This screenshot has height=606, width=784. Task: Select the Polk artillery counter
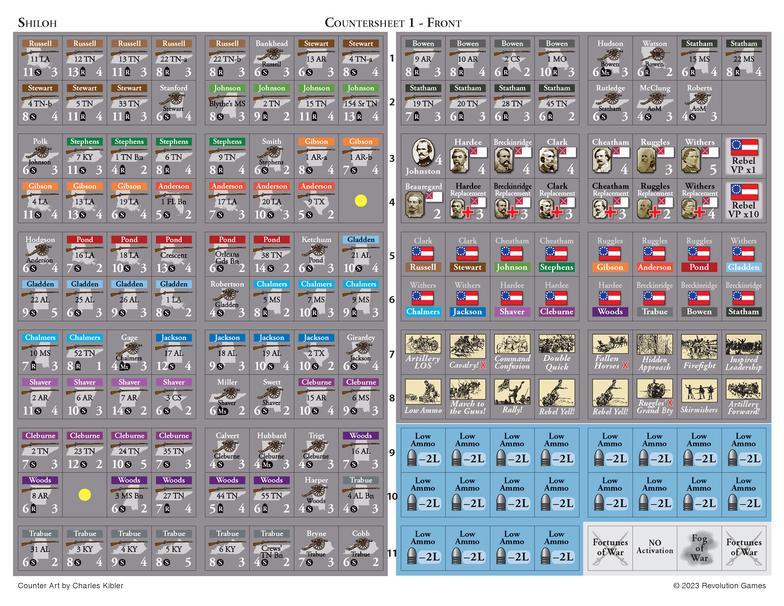40,156
